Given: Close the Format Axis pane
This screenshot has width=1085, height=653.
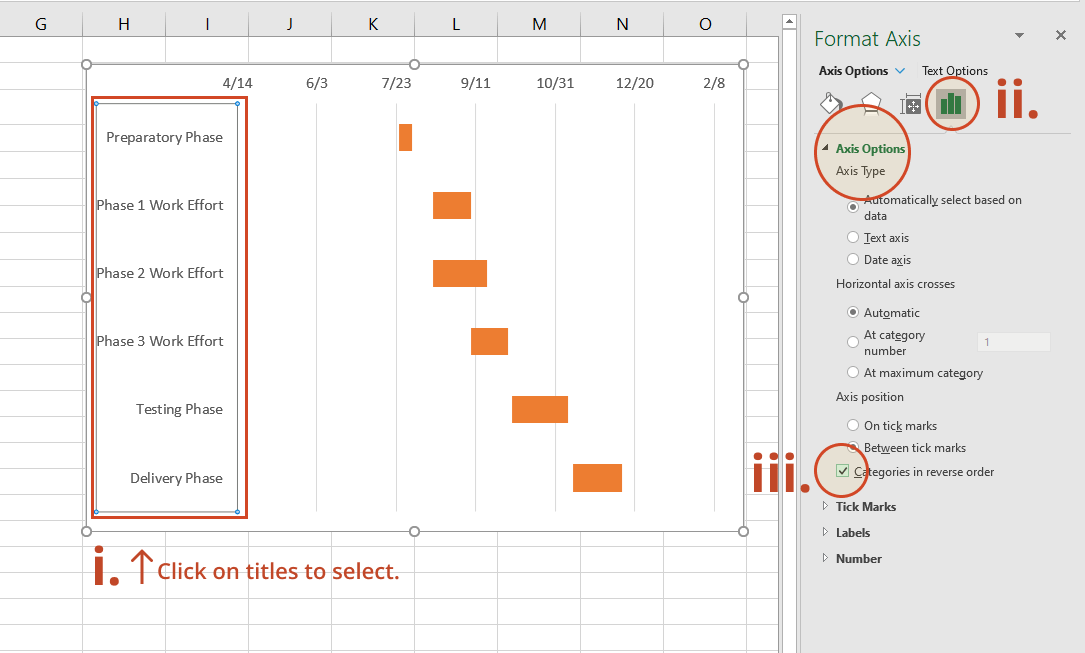Looking at the screenshot, I should click(x=1061, y=35).
